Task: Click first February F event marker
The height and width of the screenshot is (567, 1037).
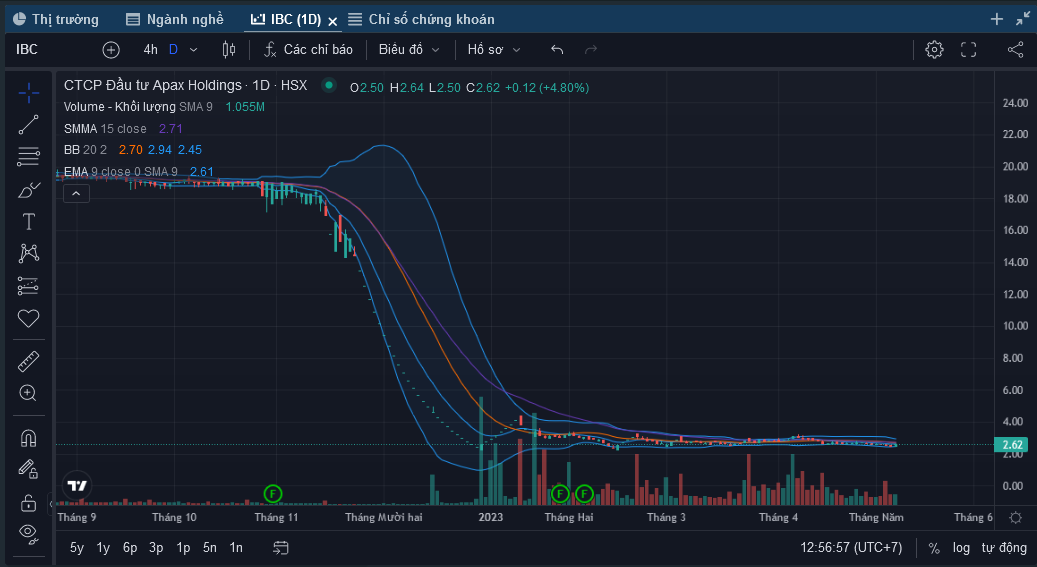Action: 560,493
